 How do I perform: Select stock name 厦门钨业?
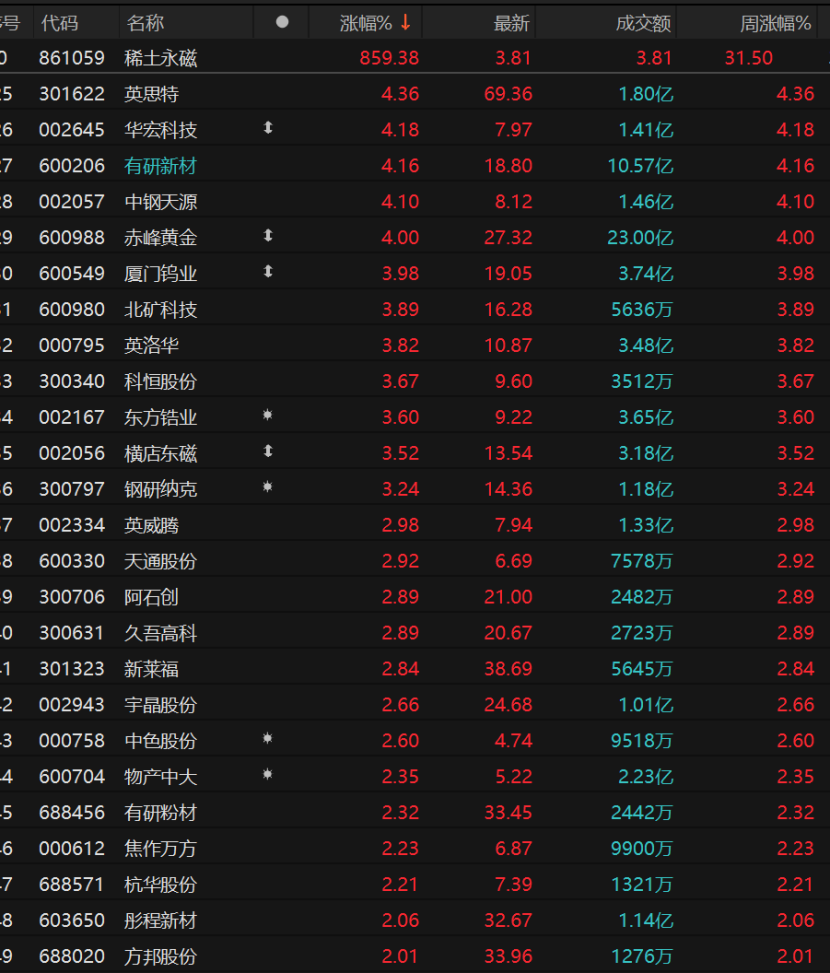pyautogui.click(x=161, y=274)
